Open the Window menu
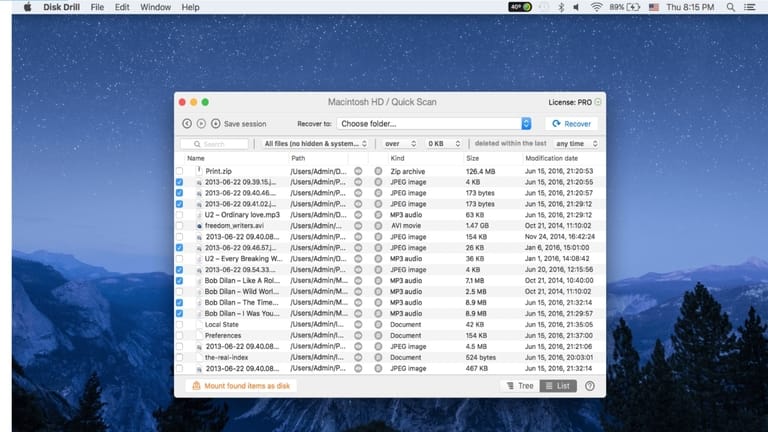The width and height of the screenshot is (768, 432). click(155, 7)
